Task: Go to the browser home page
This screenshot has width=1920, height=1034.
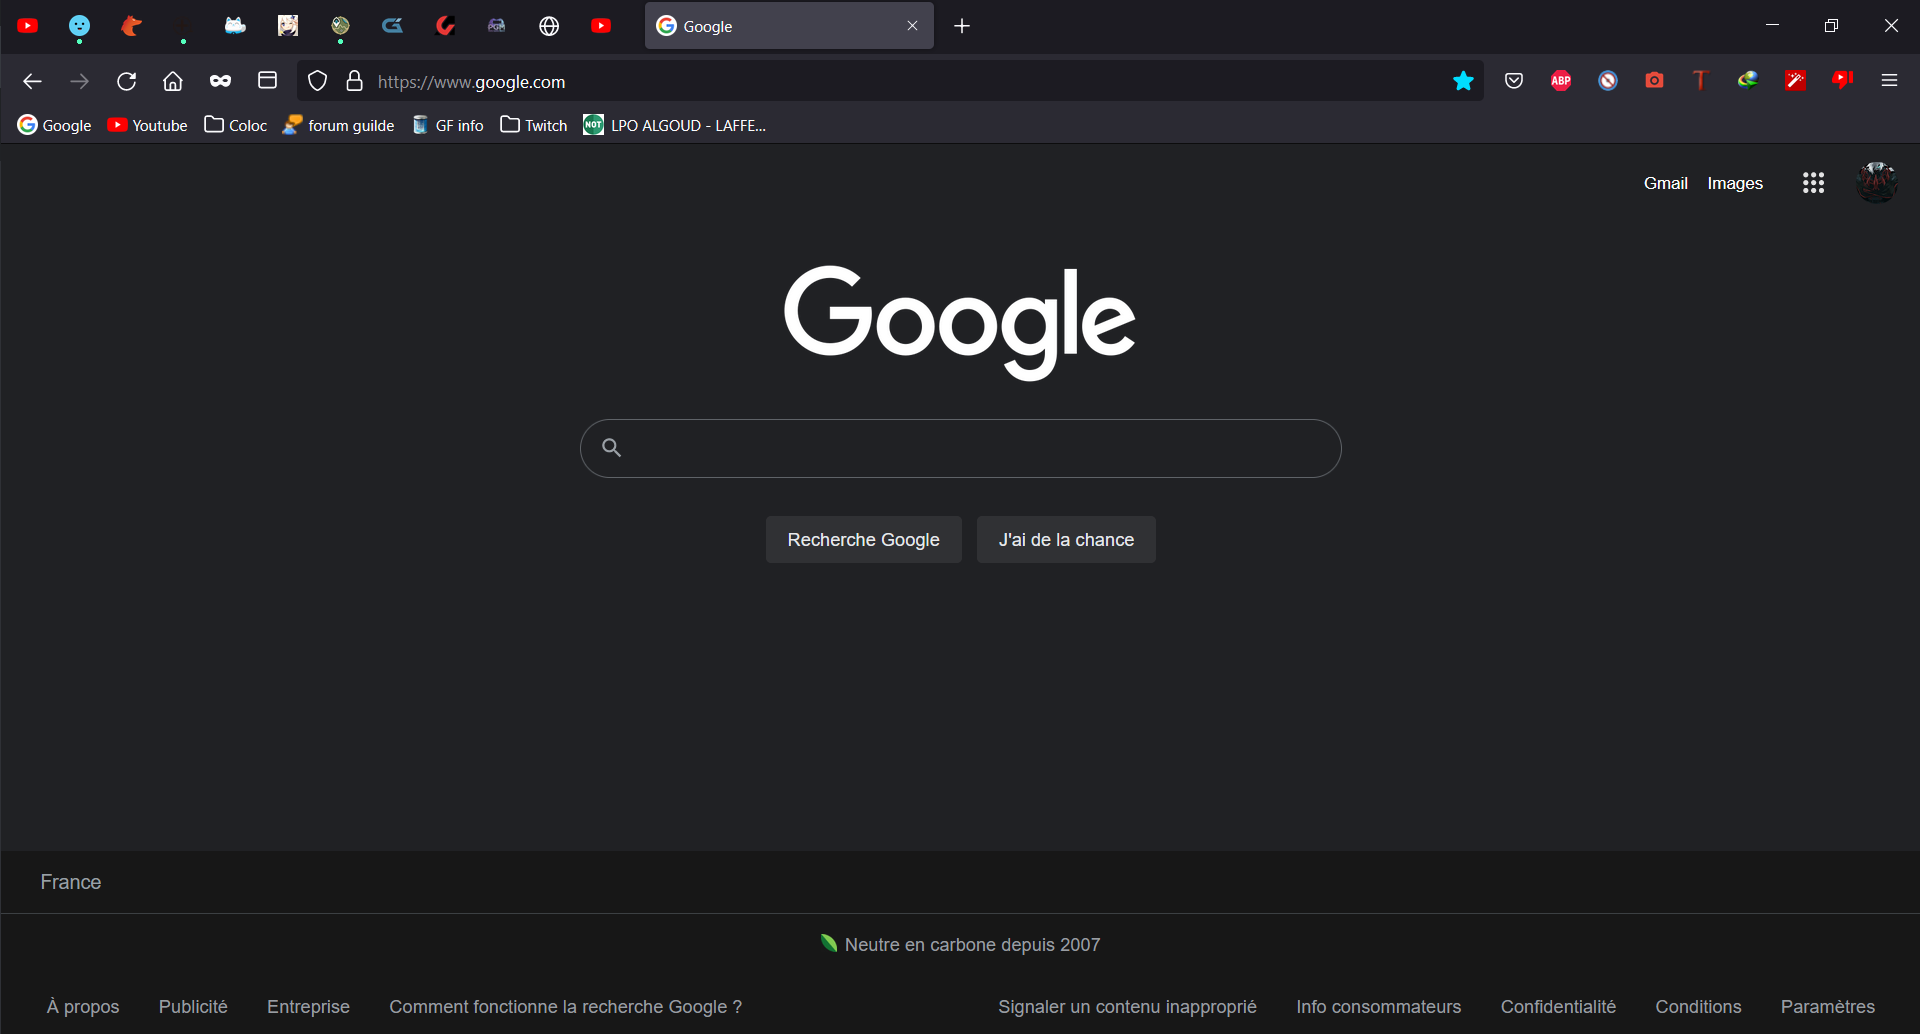Action: pyautogui.click(x=173, y=81)
